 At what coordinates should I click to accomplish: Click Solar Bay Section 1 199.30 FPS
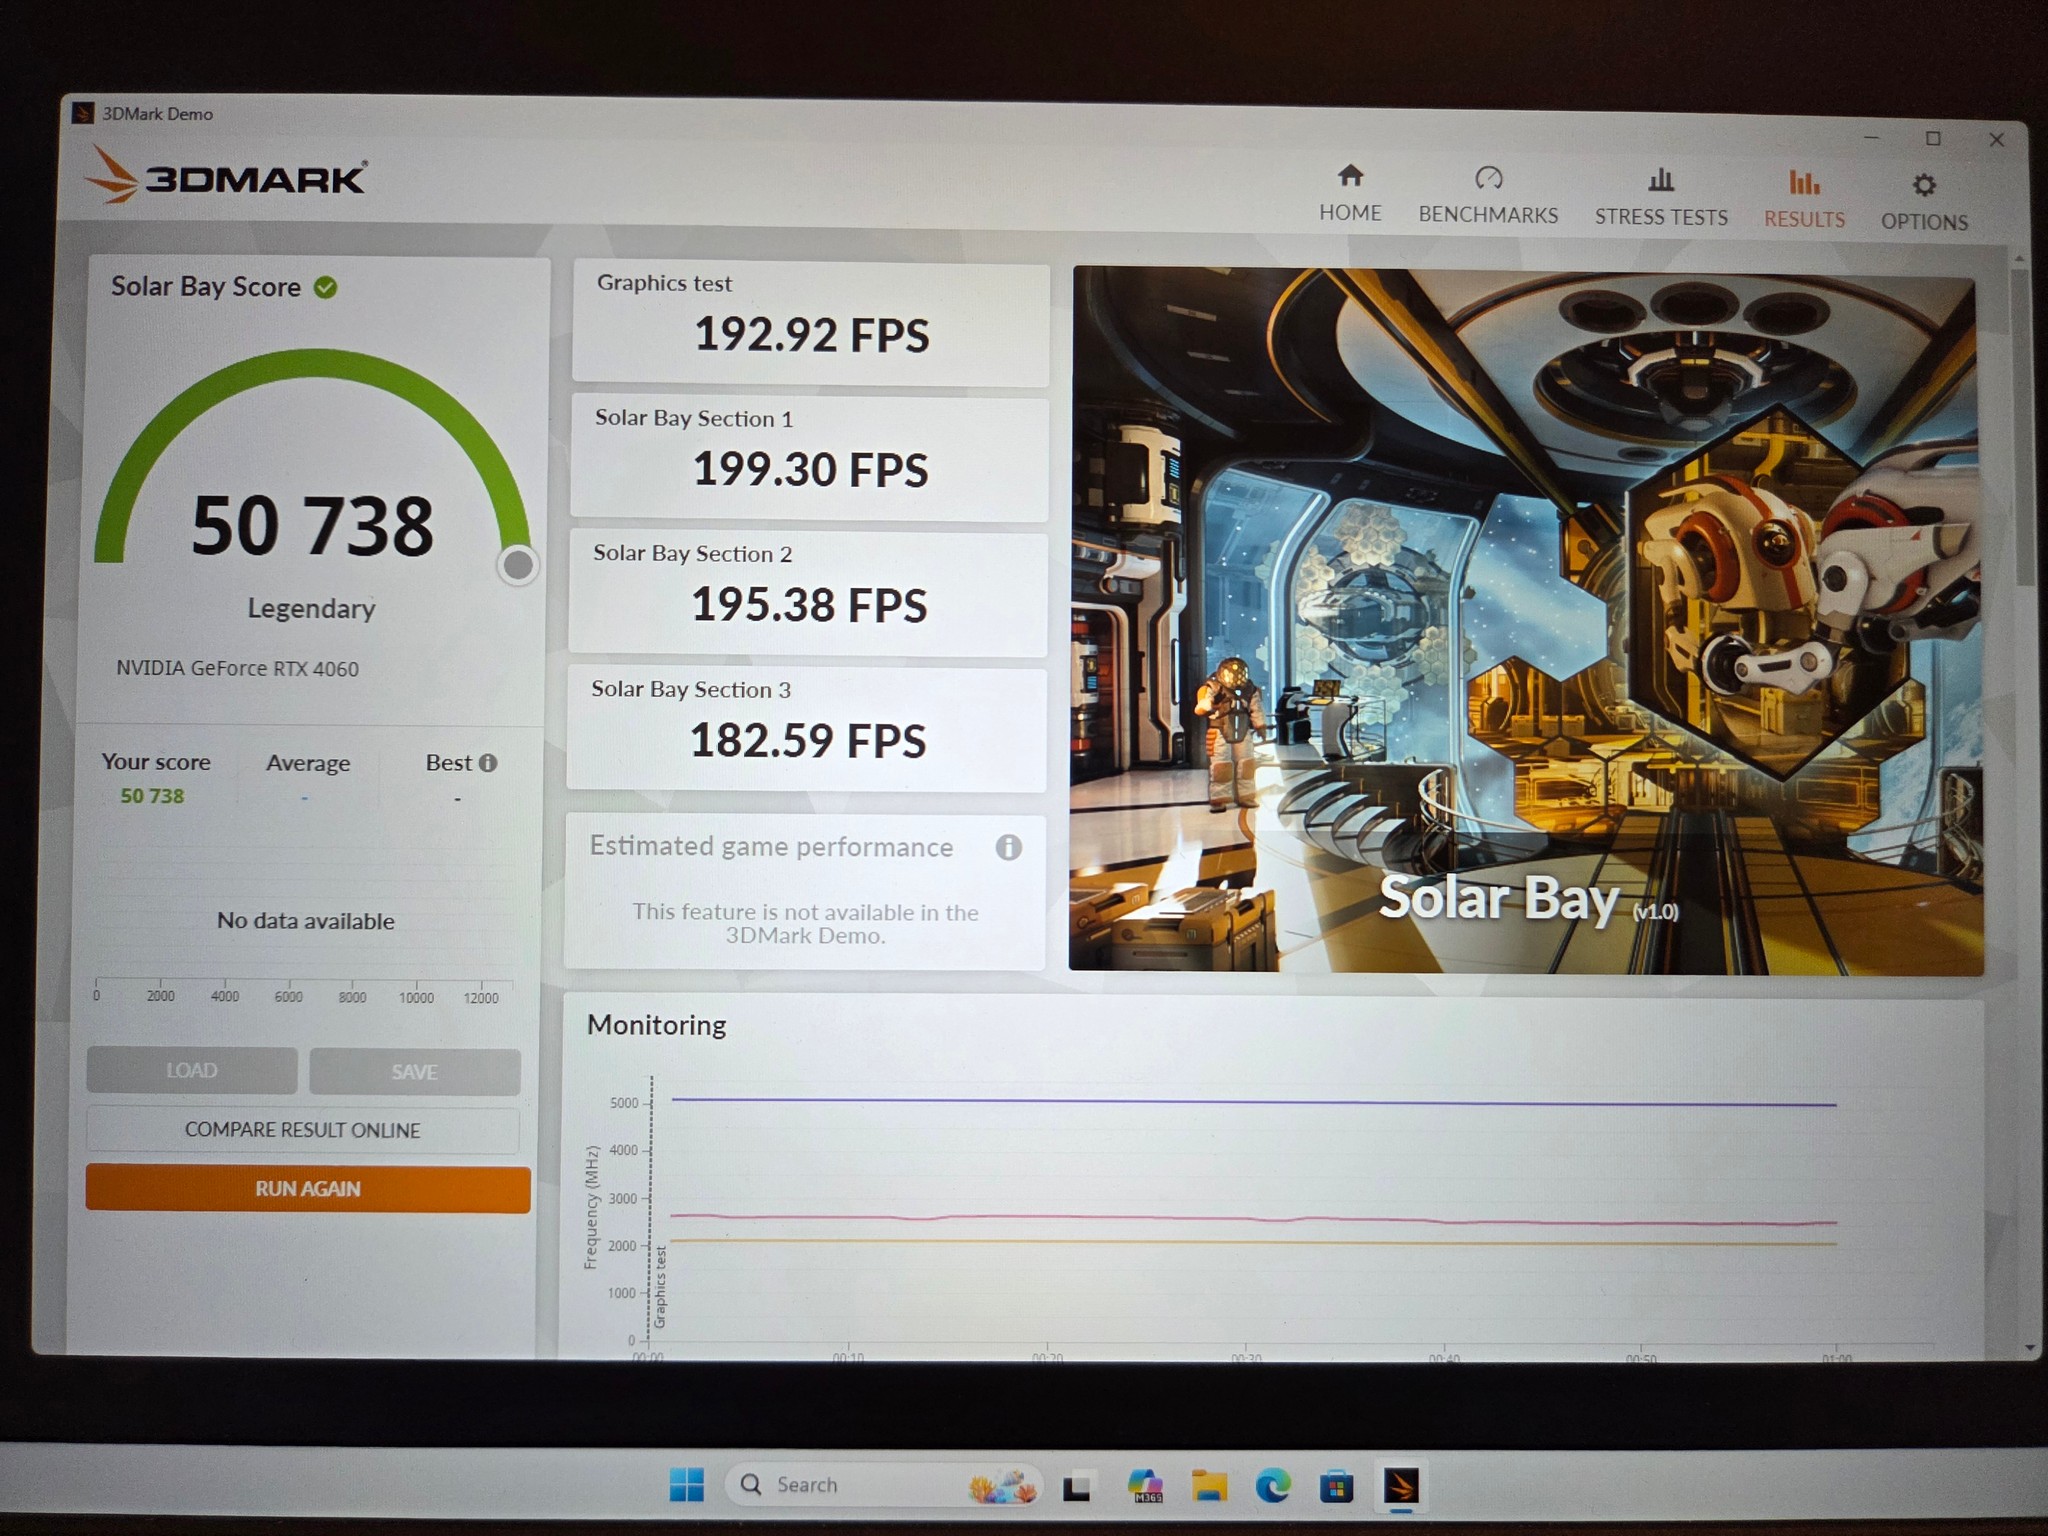[x=809, y=459]
